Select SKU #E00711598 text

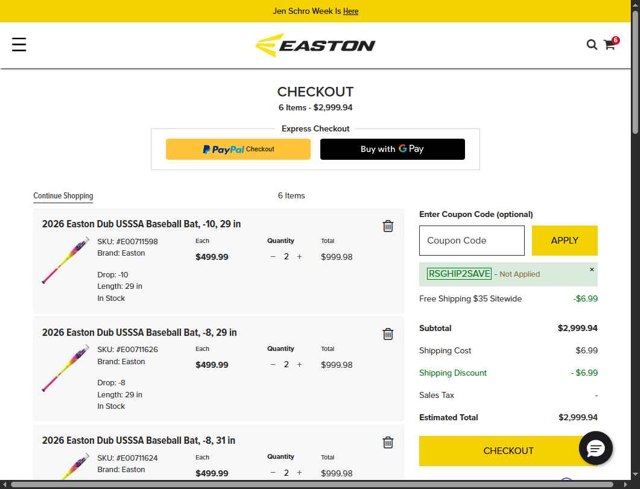click(x=127, y=241)
